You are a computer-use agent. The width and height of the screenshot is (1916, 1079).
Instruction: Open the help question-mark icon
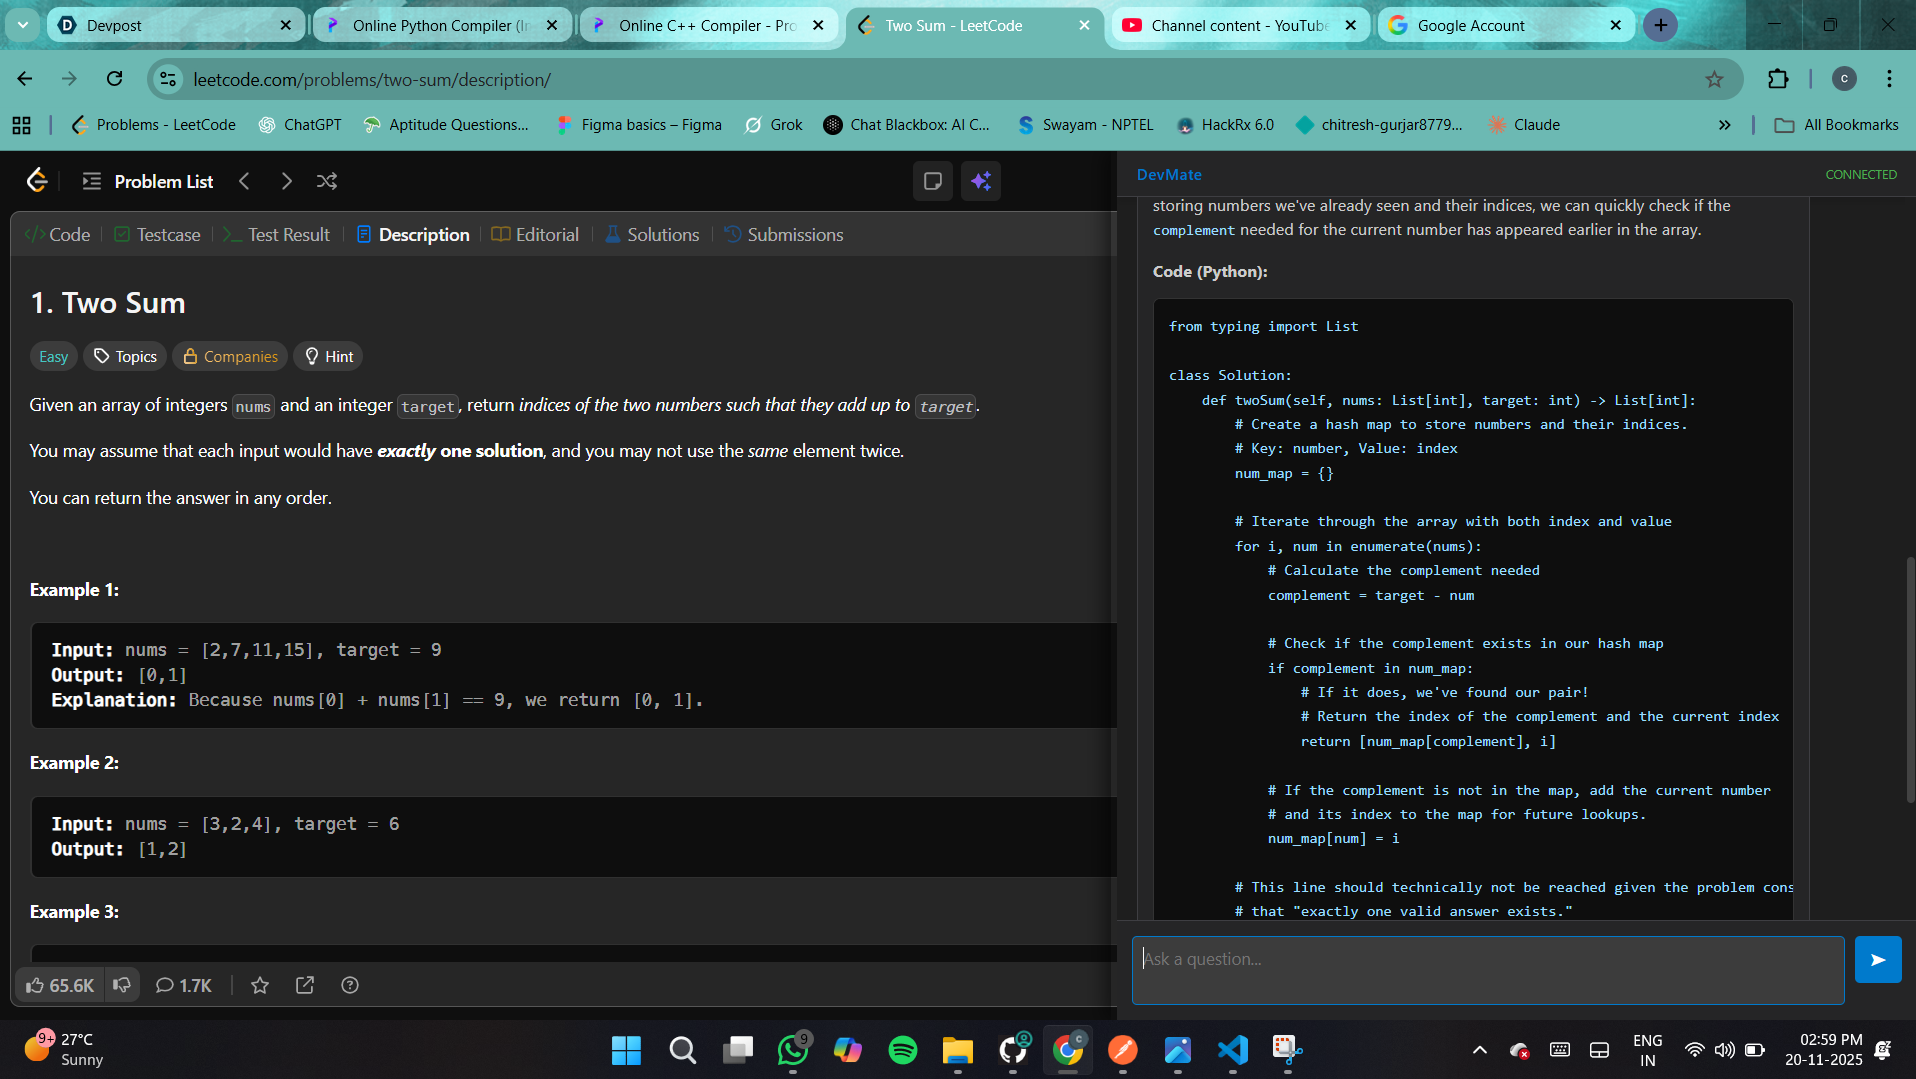(350, 985)
